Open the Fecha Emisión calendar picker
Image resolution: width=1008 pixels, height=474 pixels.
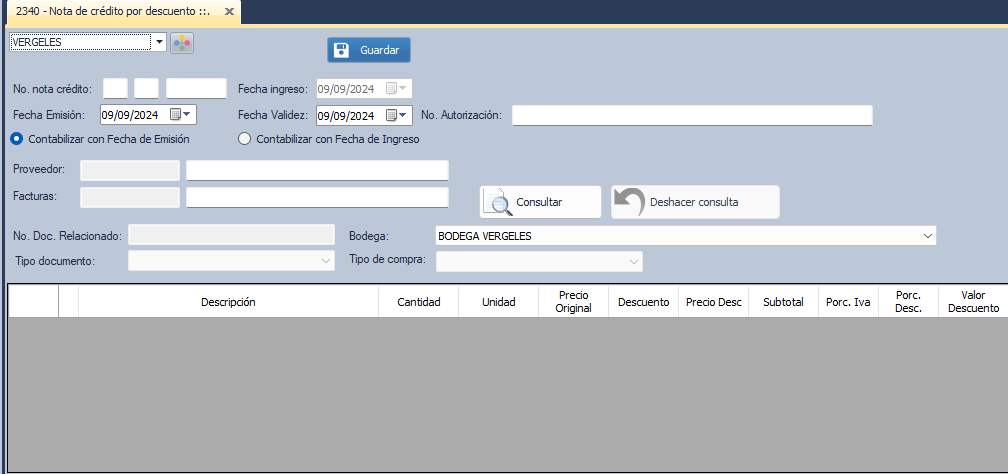182,115
